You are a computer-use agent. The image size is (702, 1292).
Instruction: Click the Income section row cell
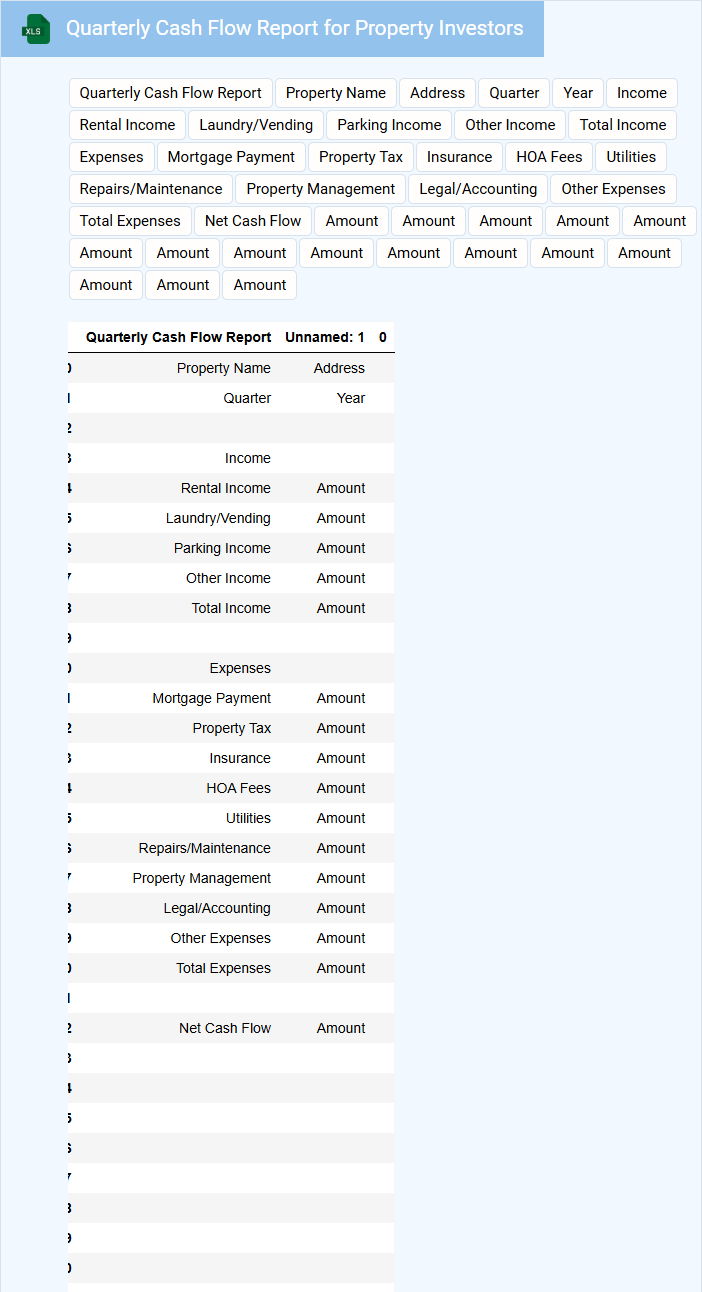point(247,458)
